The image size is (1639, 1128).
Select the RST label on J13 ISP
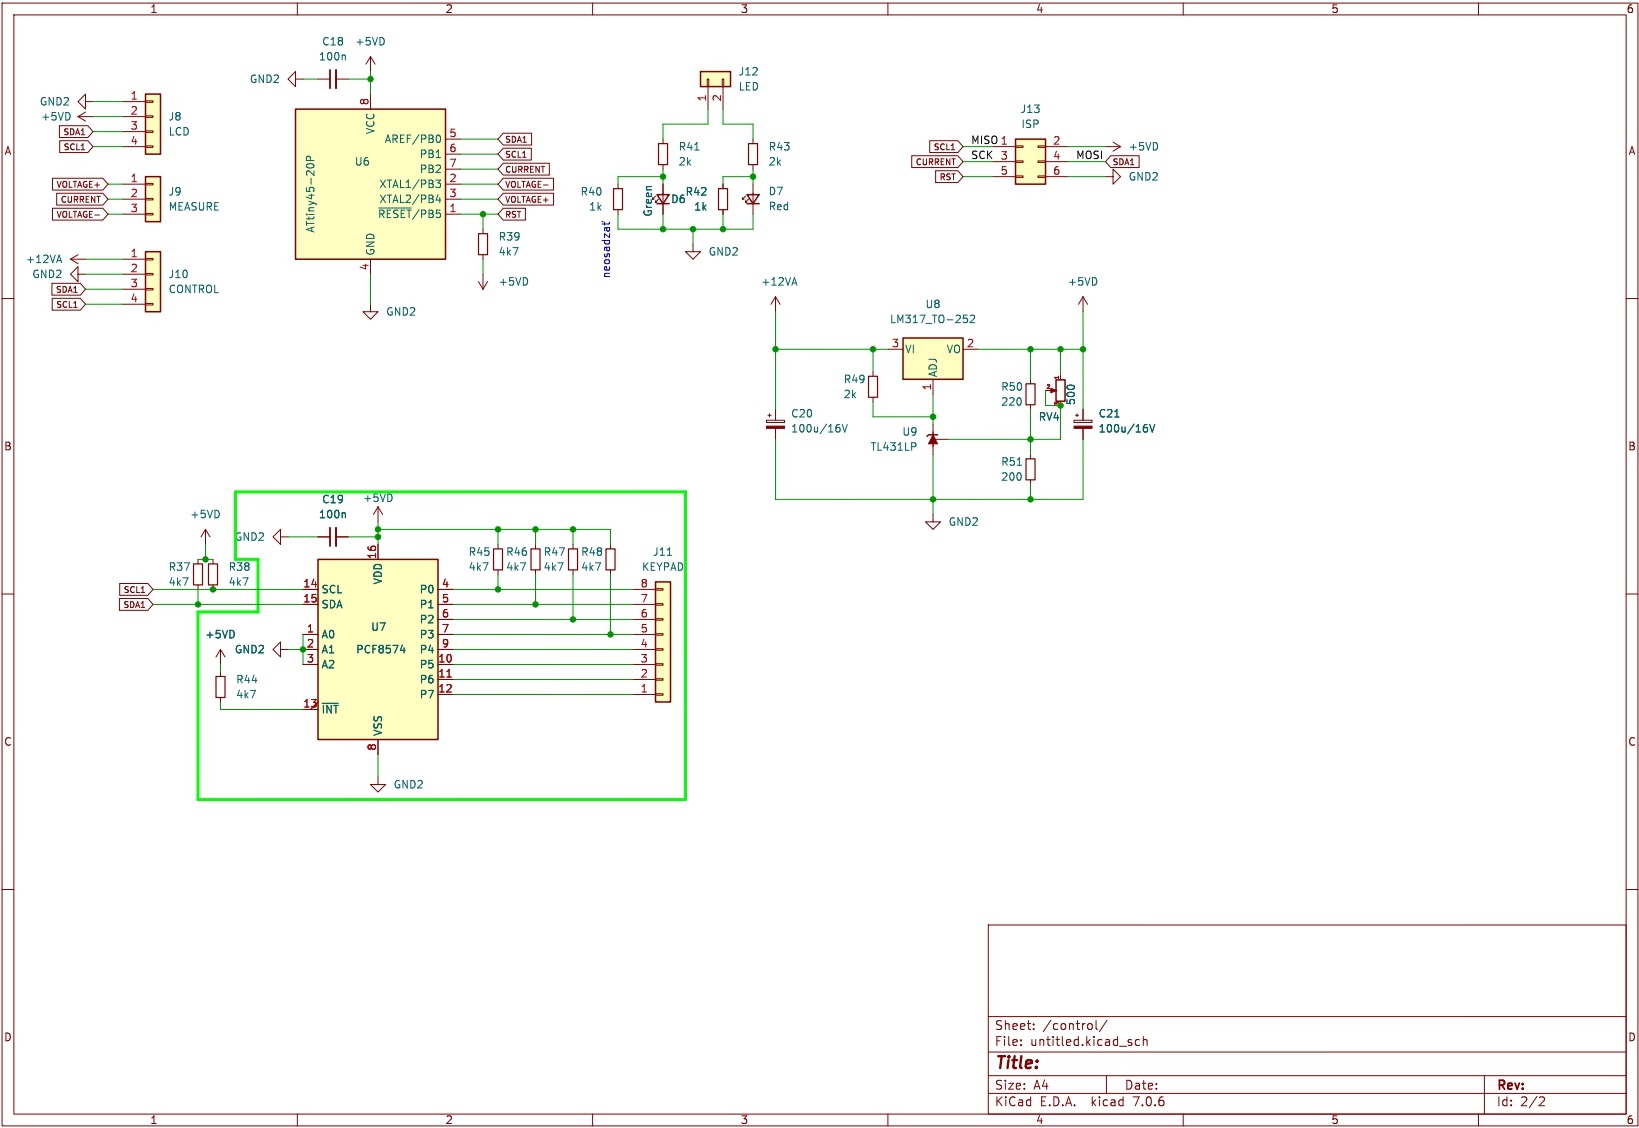point(947,177)
